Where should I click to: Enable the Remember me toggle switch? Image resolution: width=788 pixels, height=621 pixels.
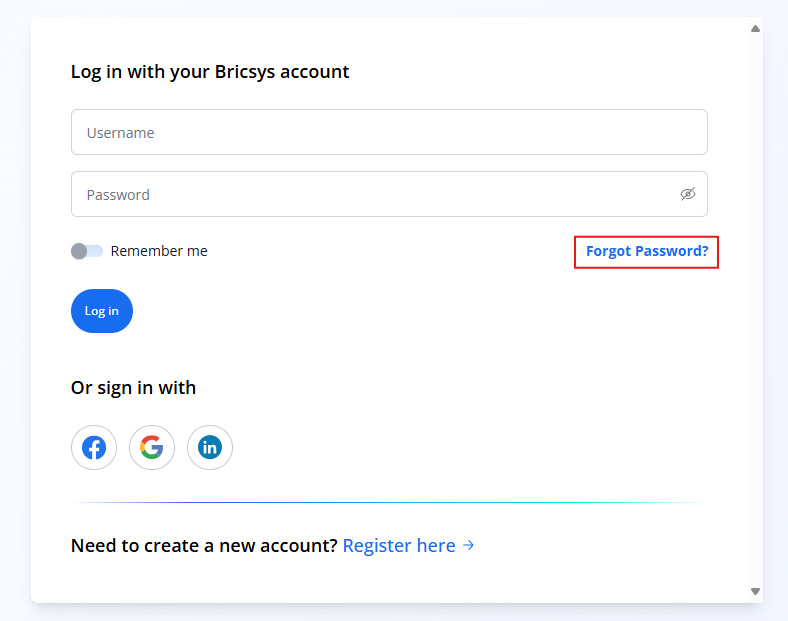point(87,251)
